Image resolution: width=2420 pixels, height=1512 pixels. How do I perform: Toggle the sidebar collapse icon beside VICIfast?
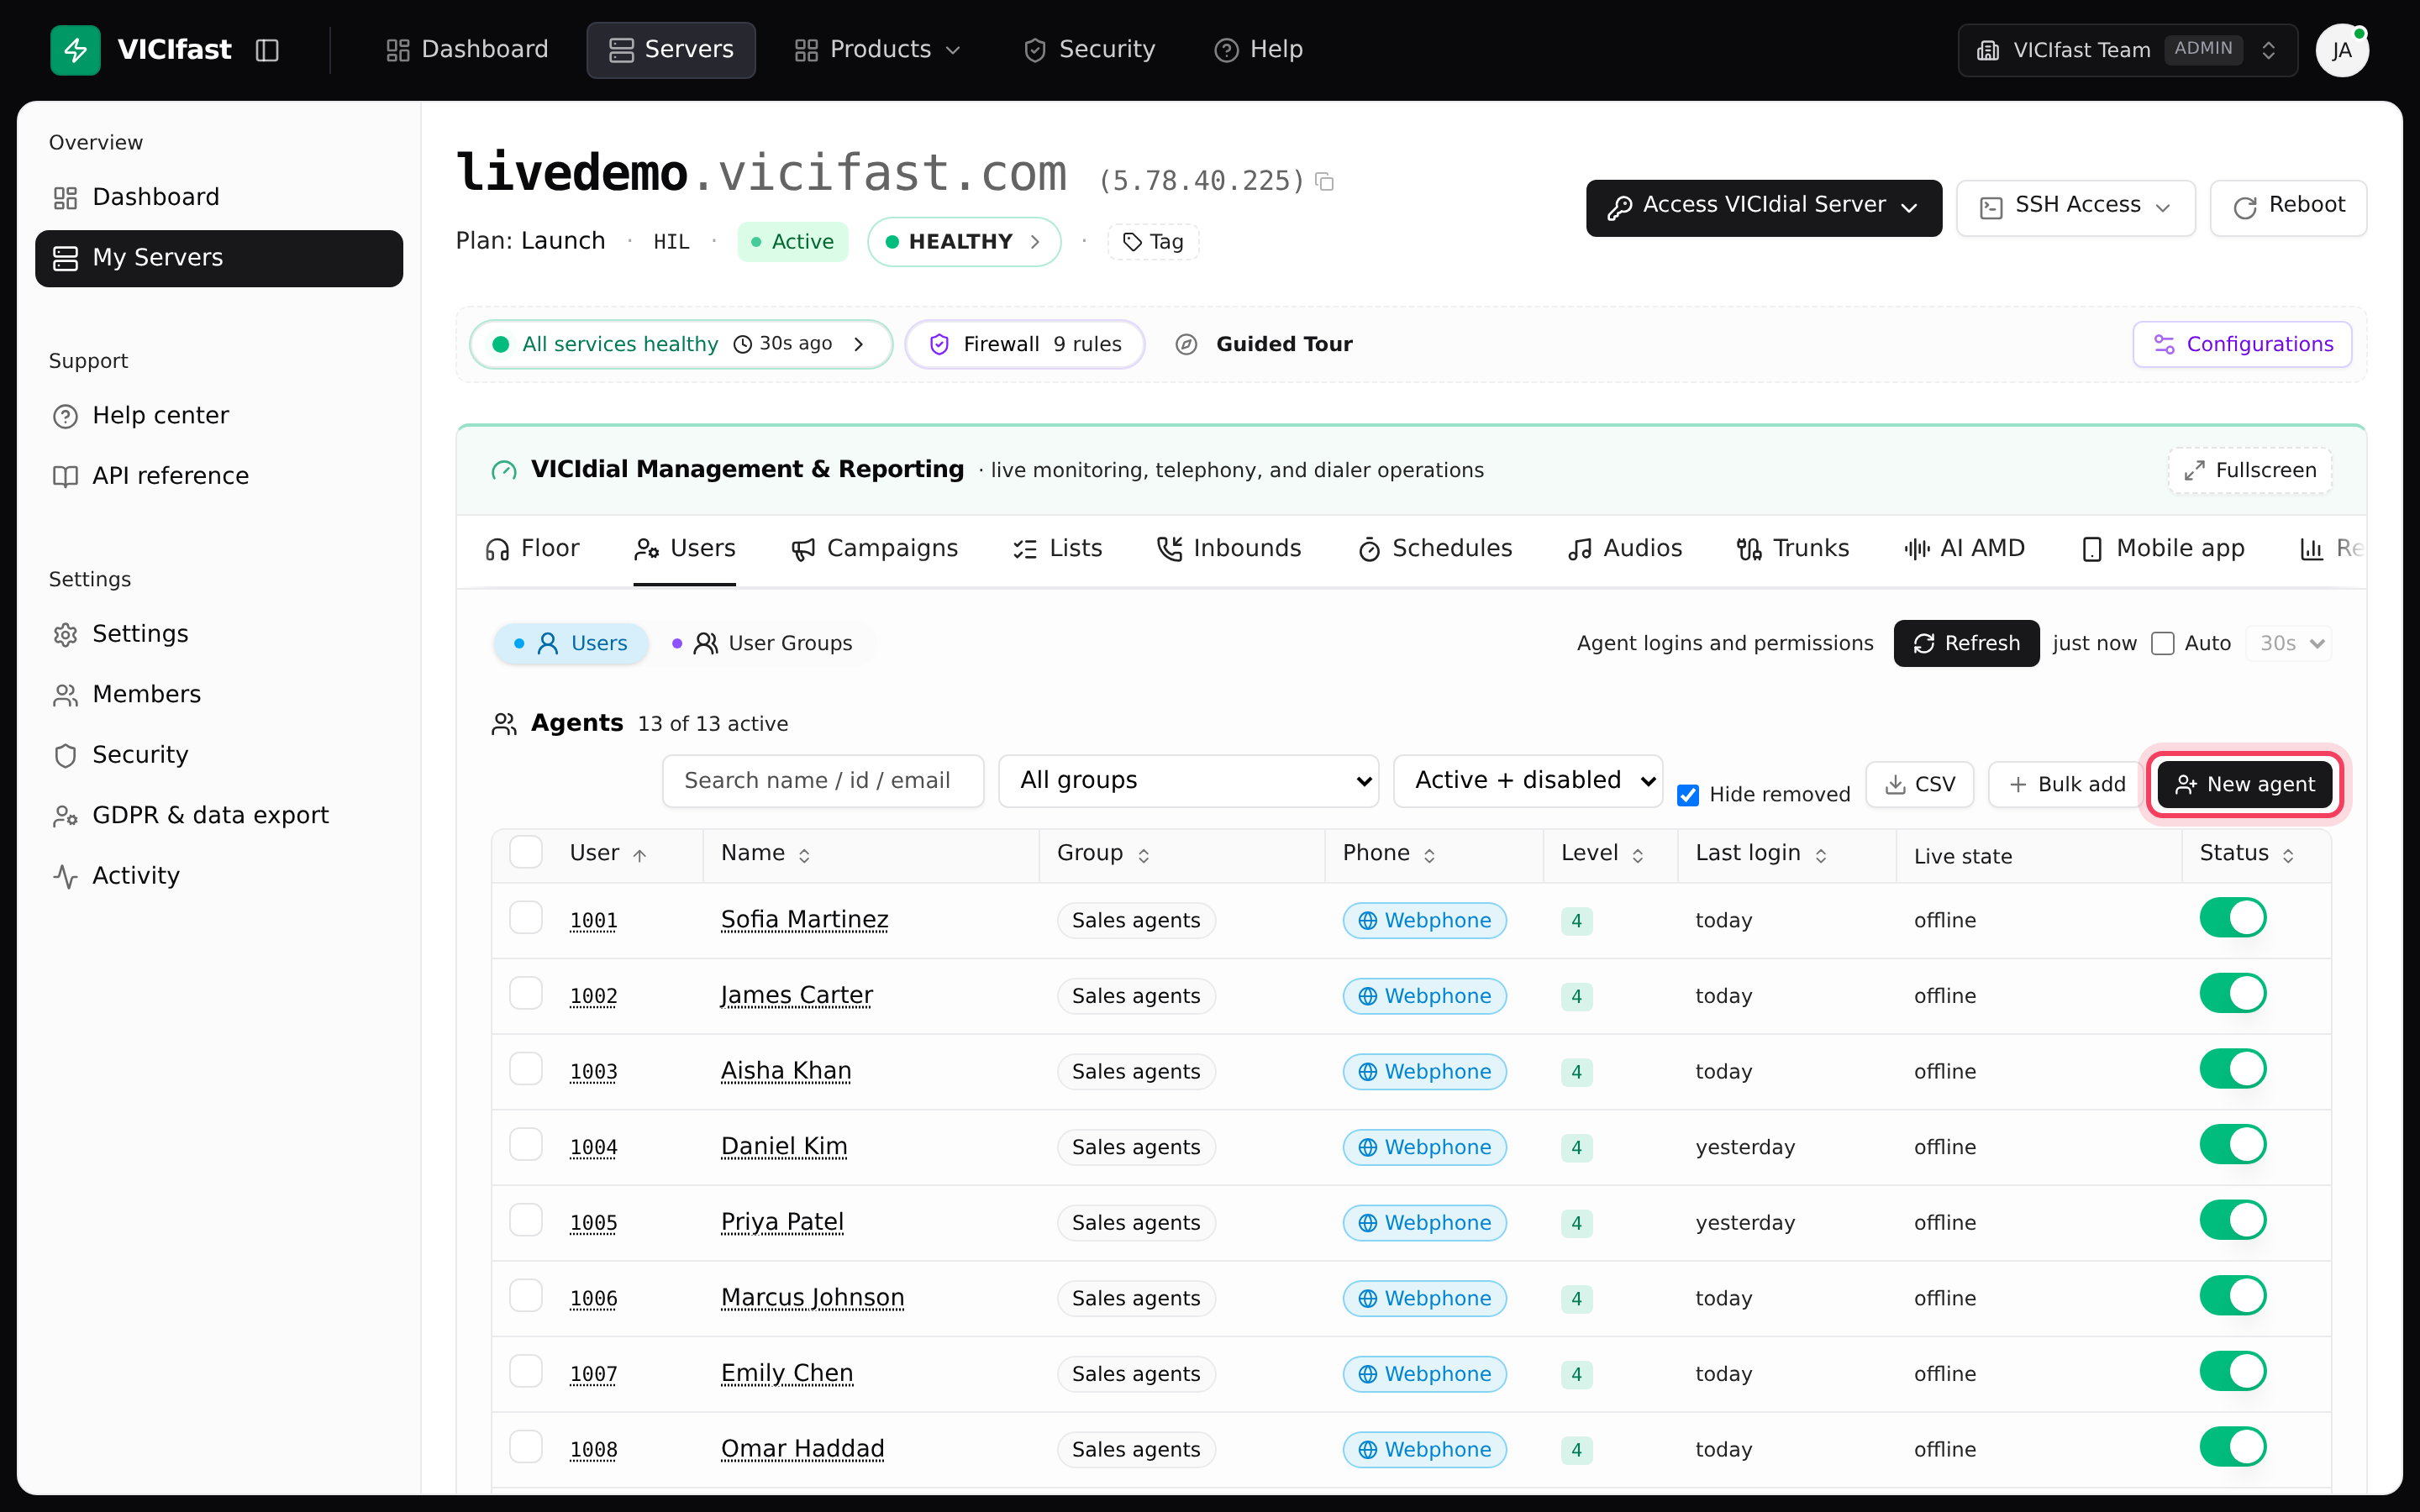click(267, 50)
